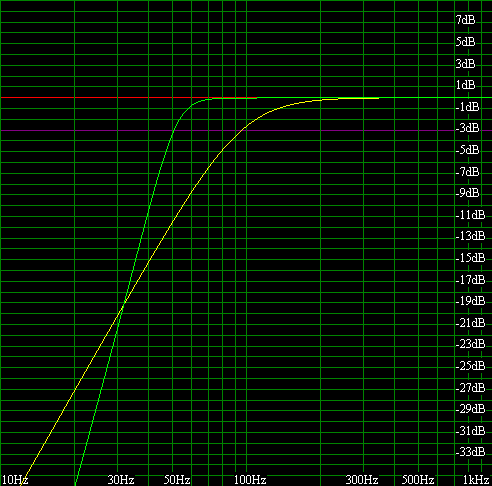Click where the yellow curve crosses the purple line

(x=242, y=130)
